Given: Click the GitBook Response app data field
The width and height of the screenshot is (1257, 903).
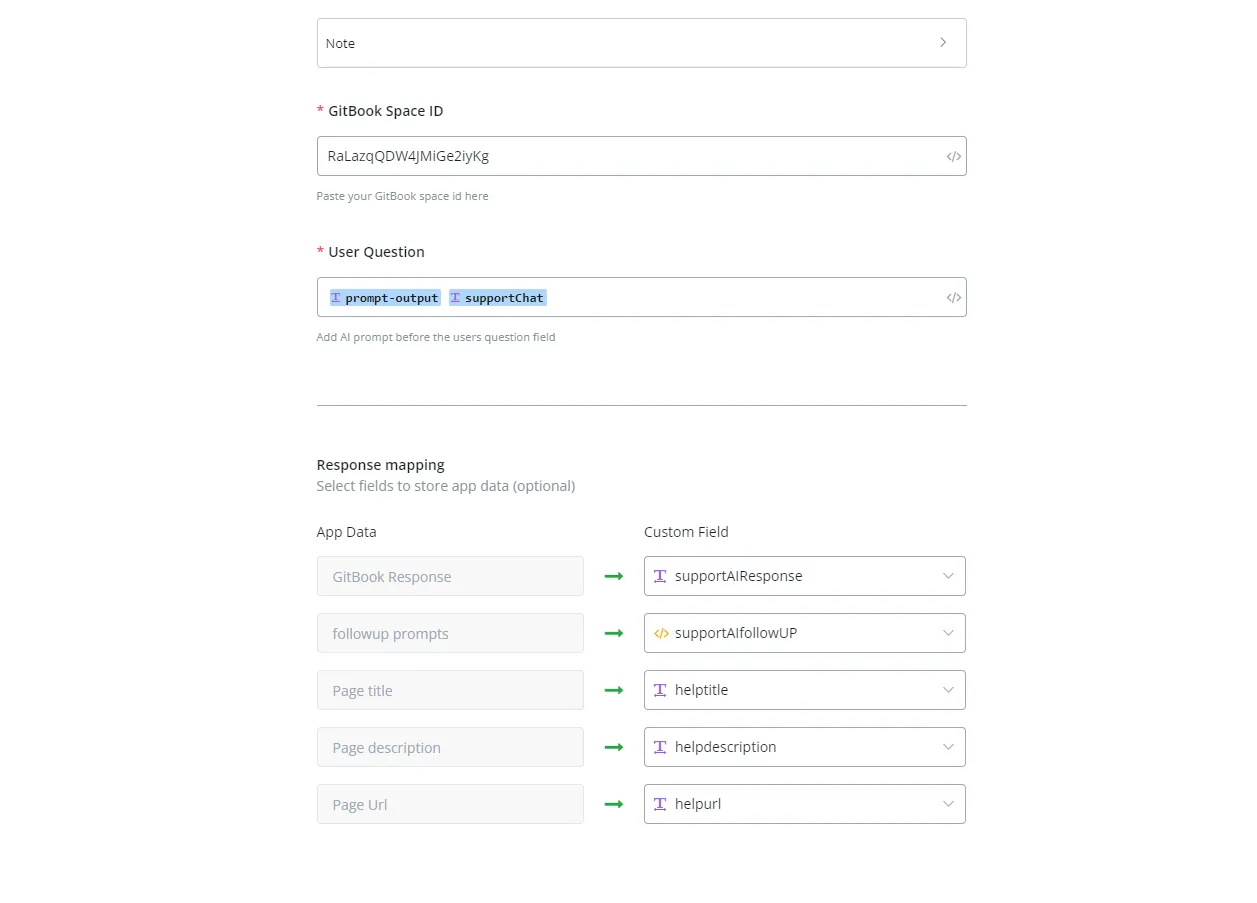Looking at the screenshot, I should [x=450, y=576].
